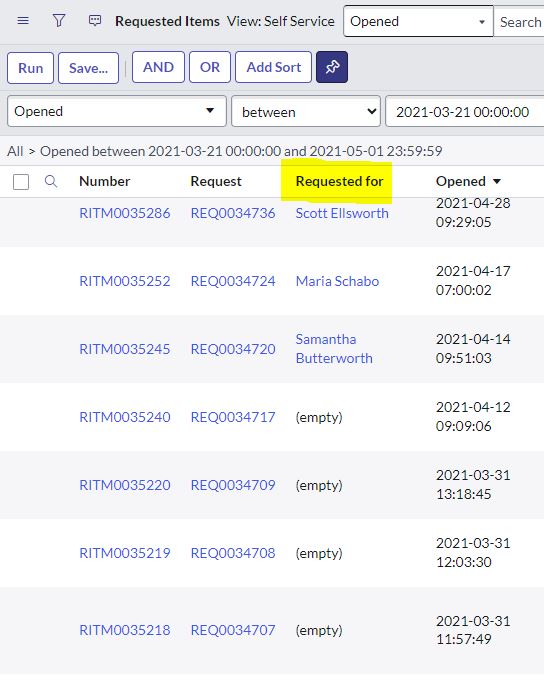Viewport: 544px width, 686px height.
Task: Click the Requested Items list title
Action: pyautogui.click(x=167, y=21)
